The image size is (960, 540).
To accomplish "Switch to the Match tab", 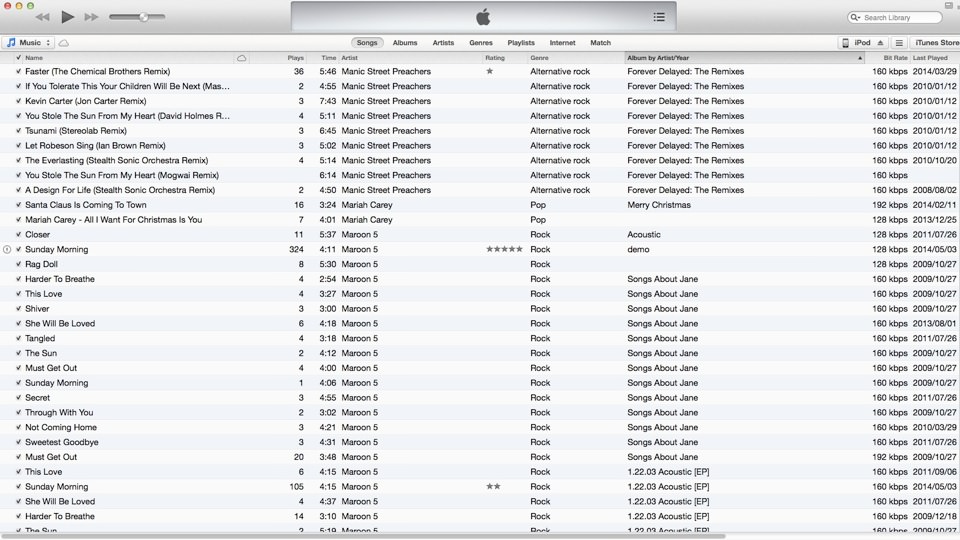I will coord(601,43).
